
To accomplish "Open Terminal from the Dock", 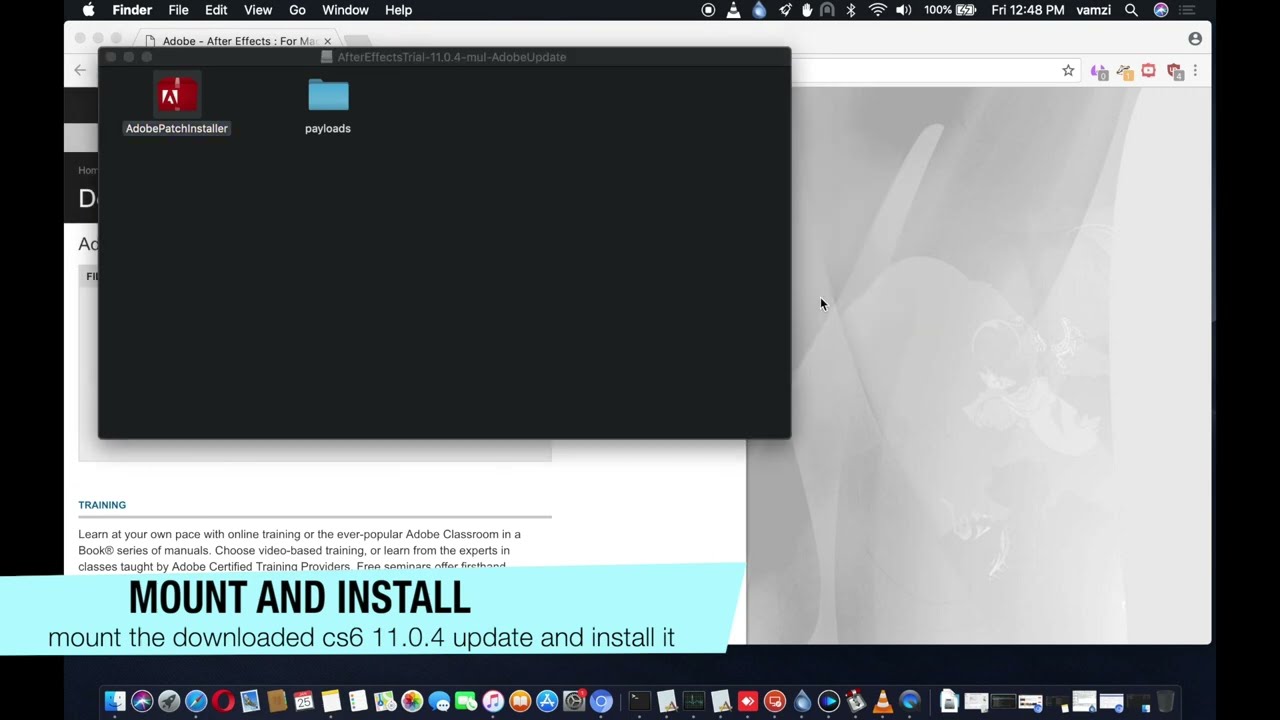I will (640, 702).
